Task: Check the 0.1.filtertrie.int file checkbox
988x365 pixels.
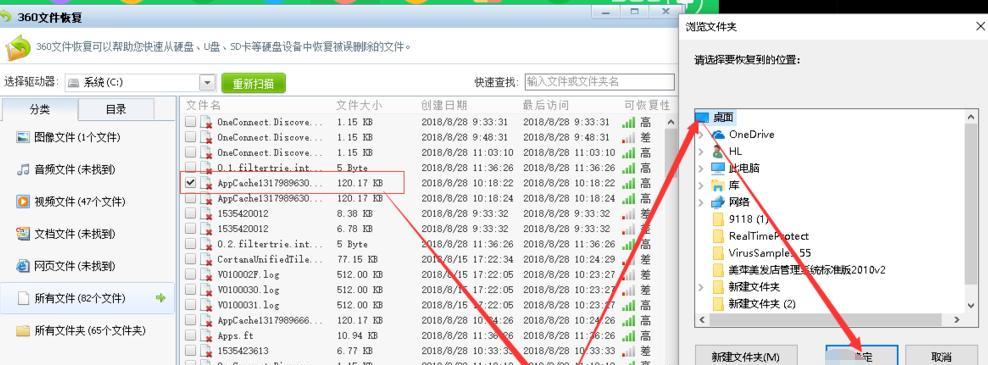Action: point(190,168)
